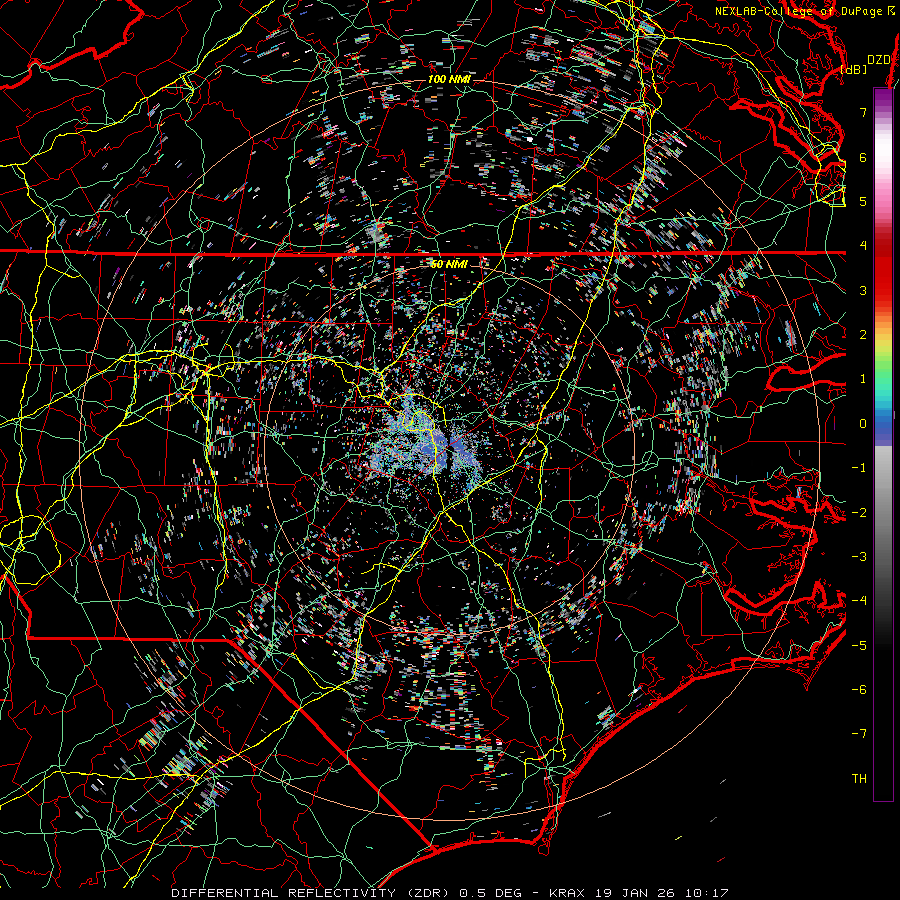This screenshot has height=900, width=900.
Task: Click the 50 NMI range ring label
Action: coord(449,264)
